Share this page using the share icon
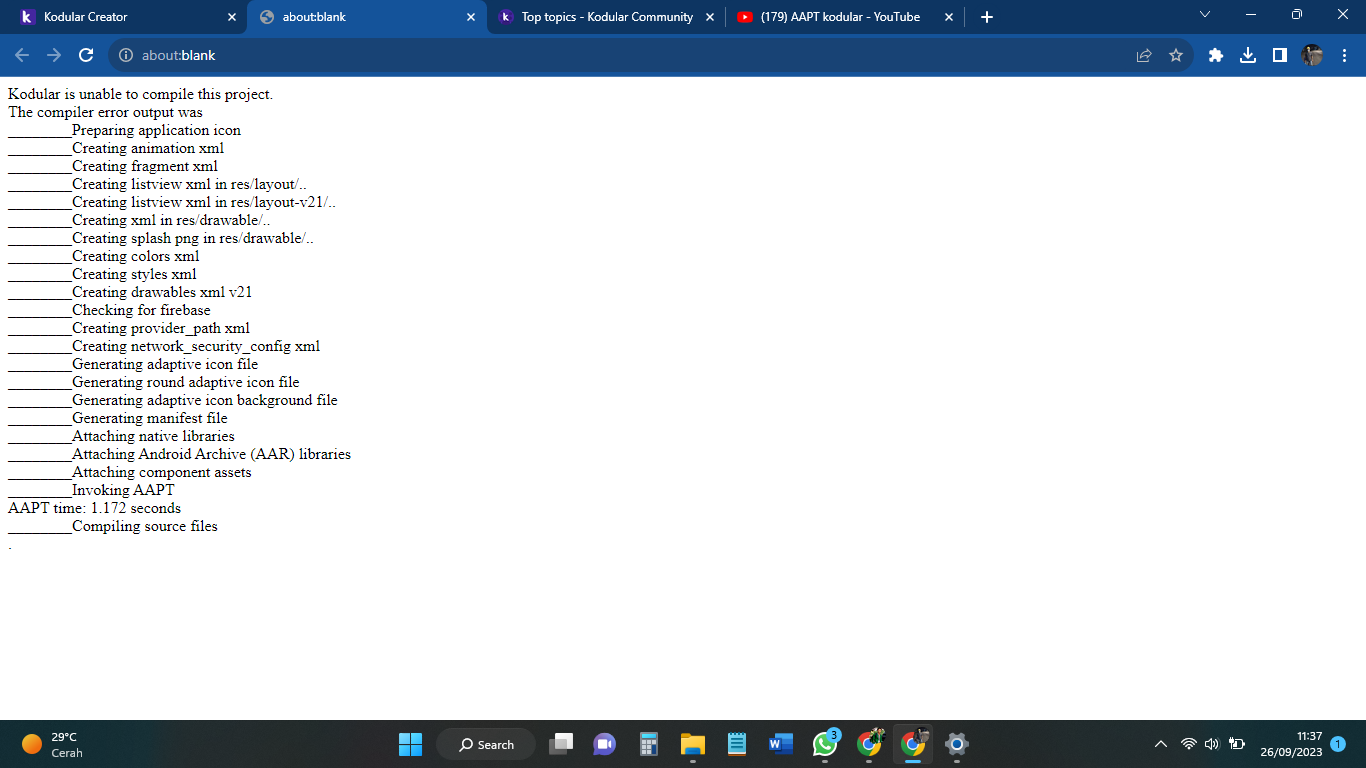The width and height of the screenshot is (1366, 768). coord(1143,55)
